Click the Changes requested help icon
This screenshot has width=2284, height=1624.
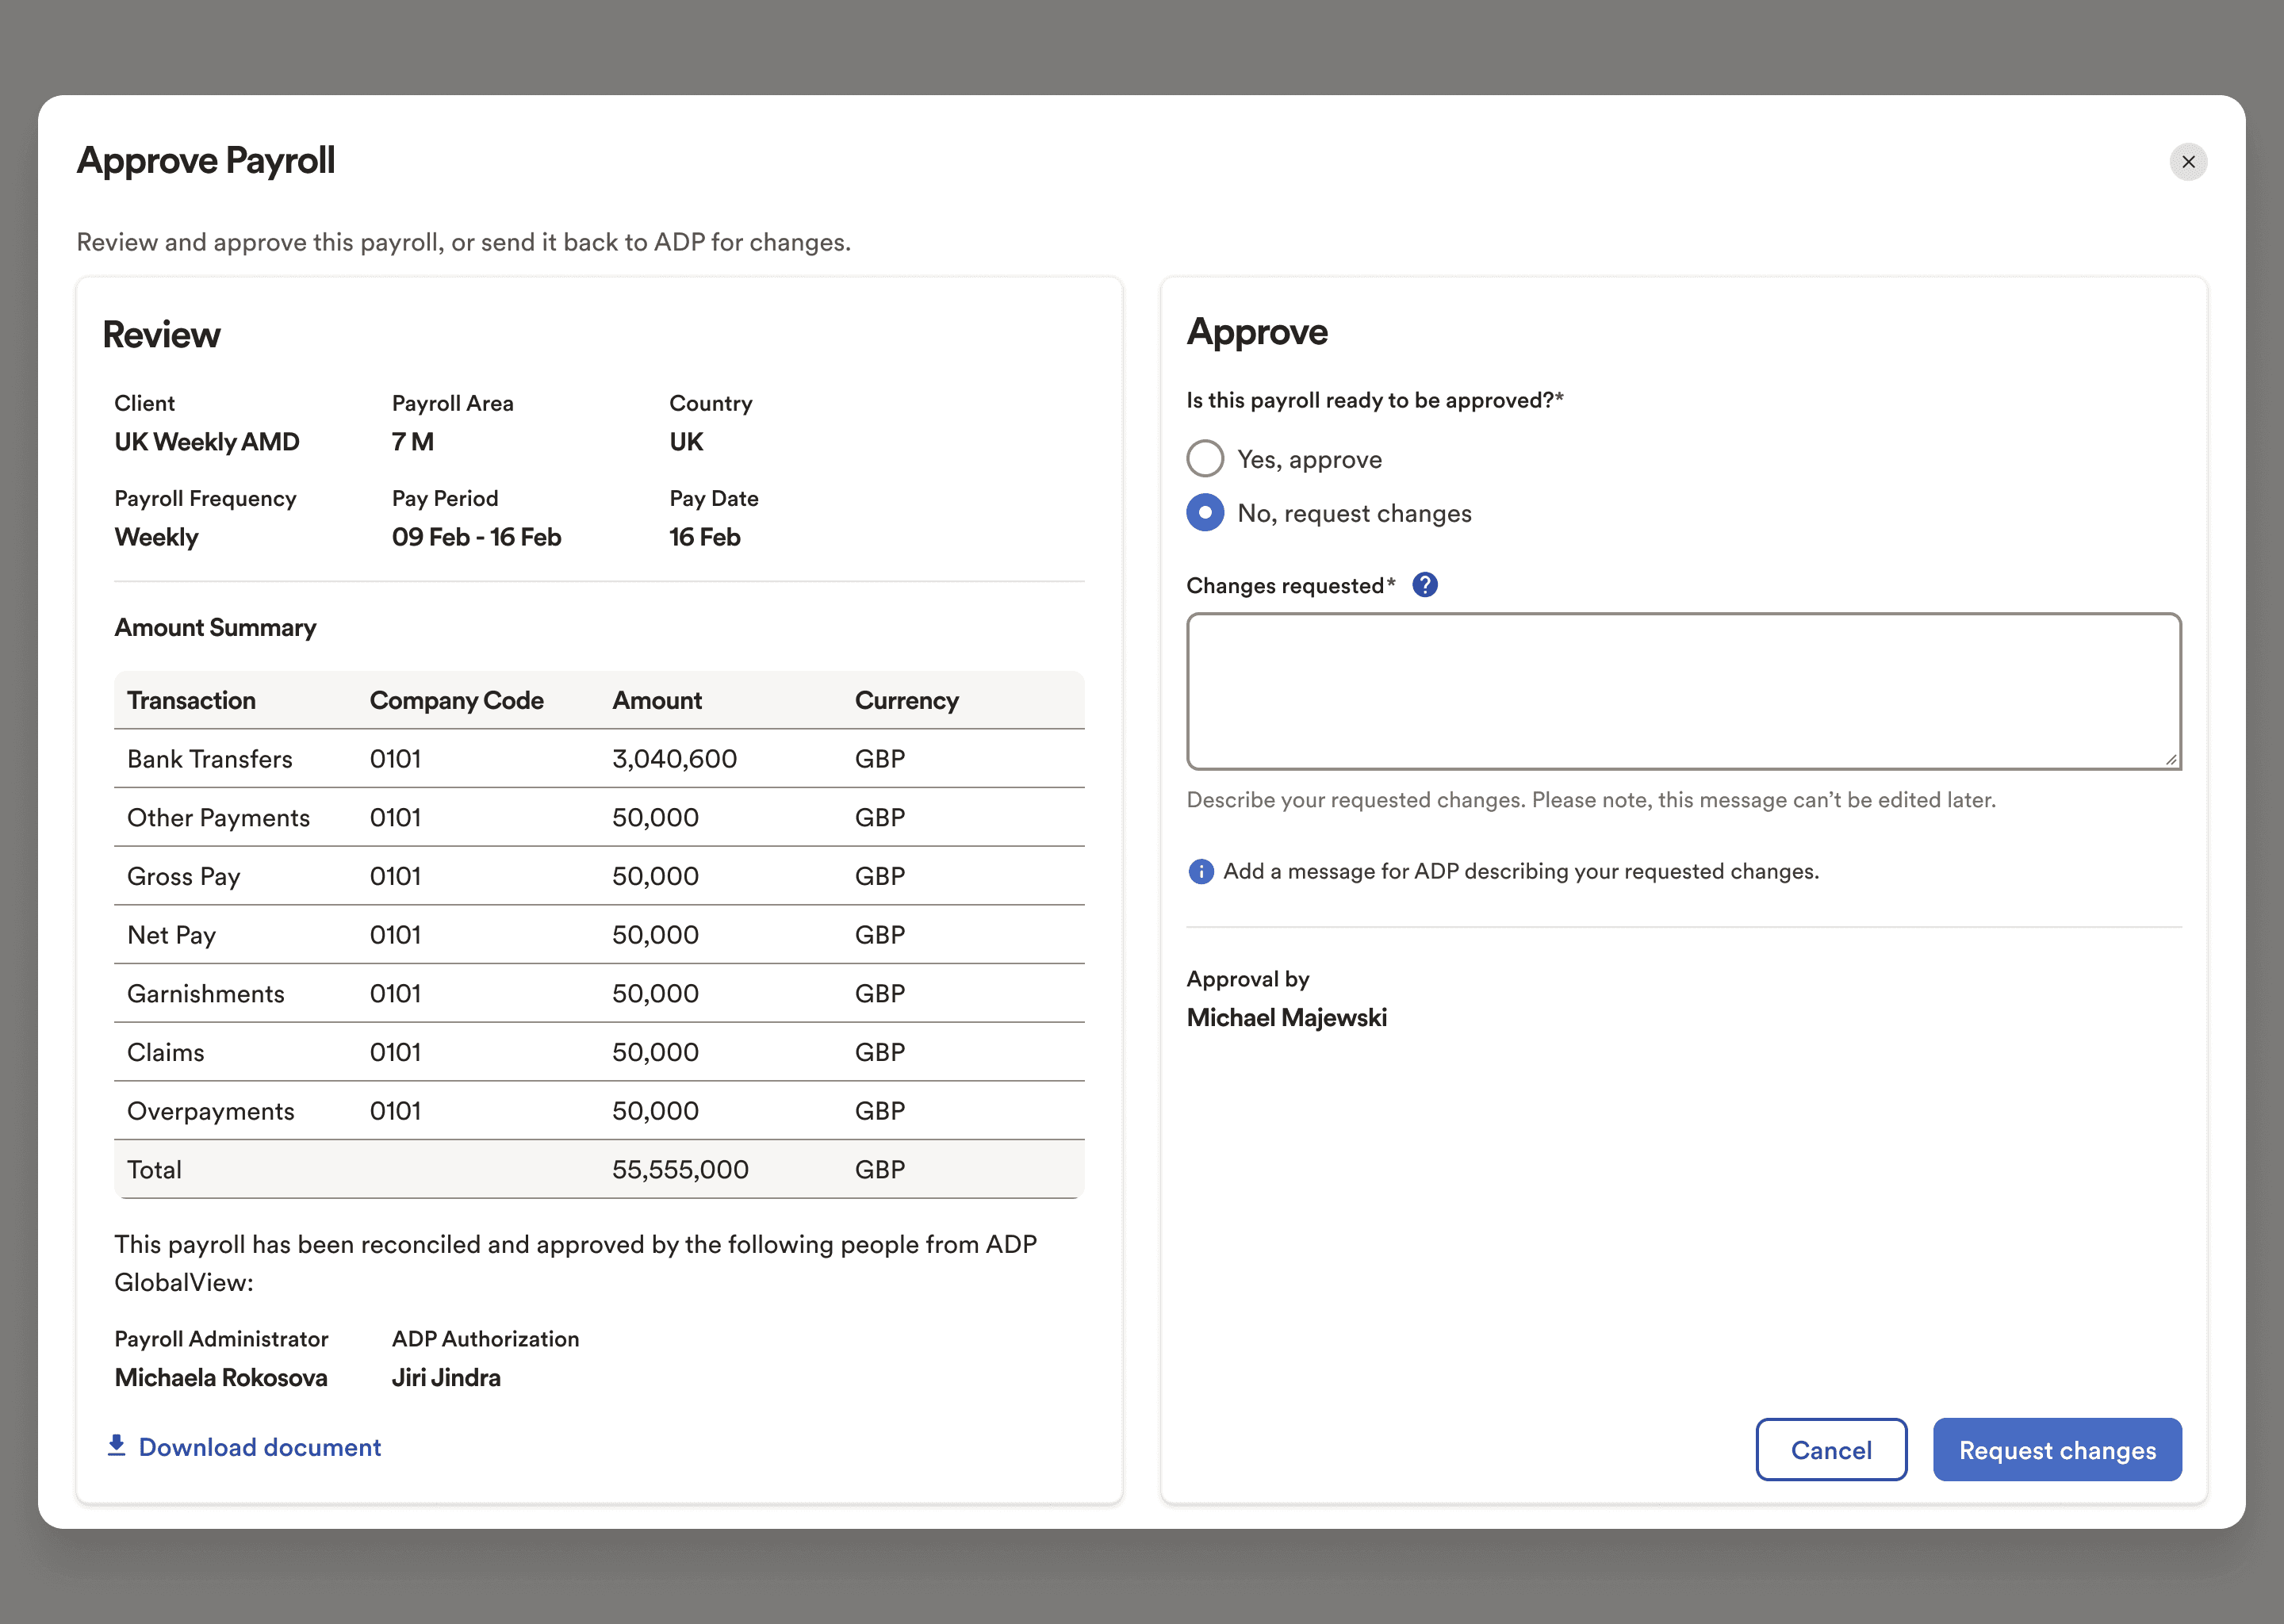coord(1424,585)
